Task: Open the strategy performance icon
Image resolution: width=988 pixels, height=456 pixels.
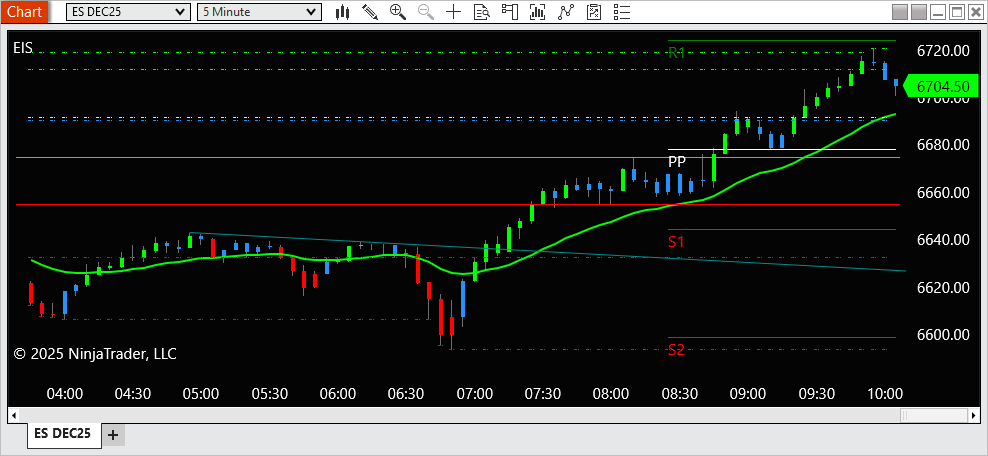Action: pyautogui.click(x=594, y=11)
